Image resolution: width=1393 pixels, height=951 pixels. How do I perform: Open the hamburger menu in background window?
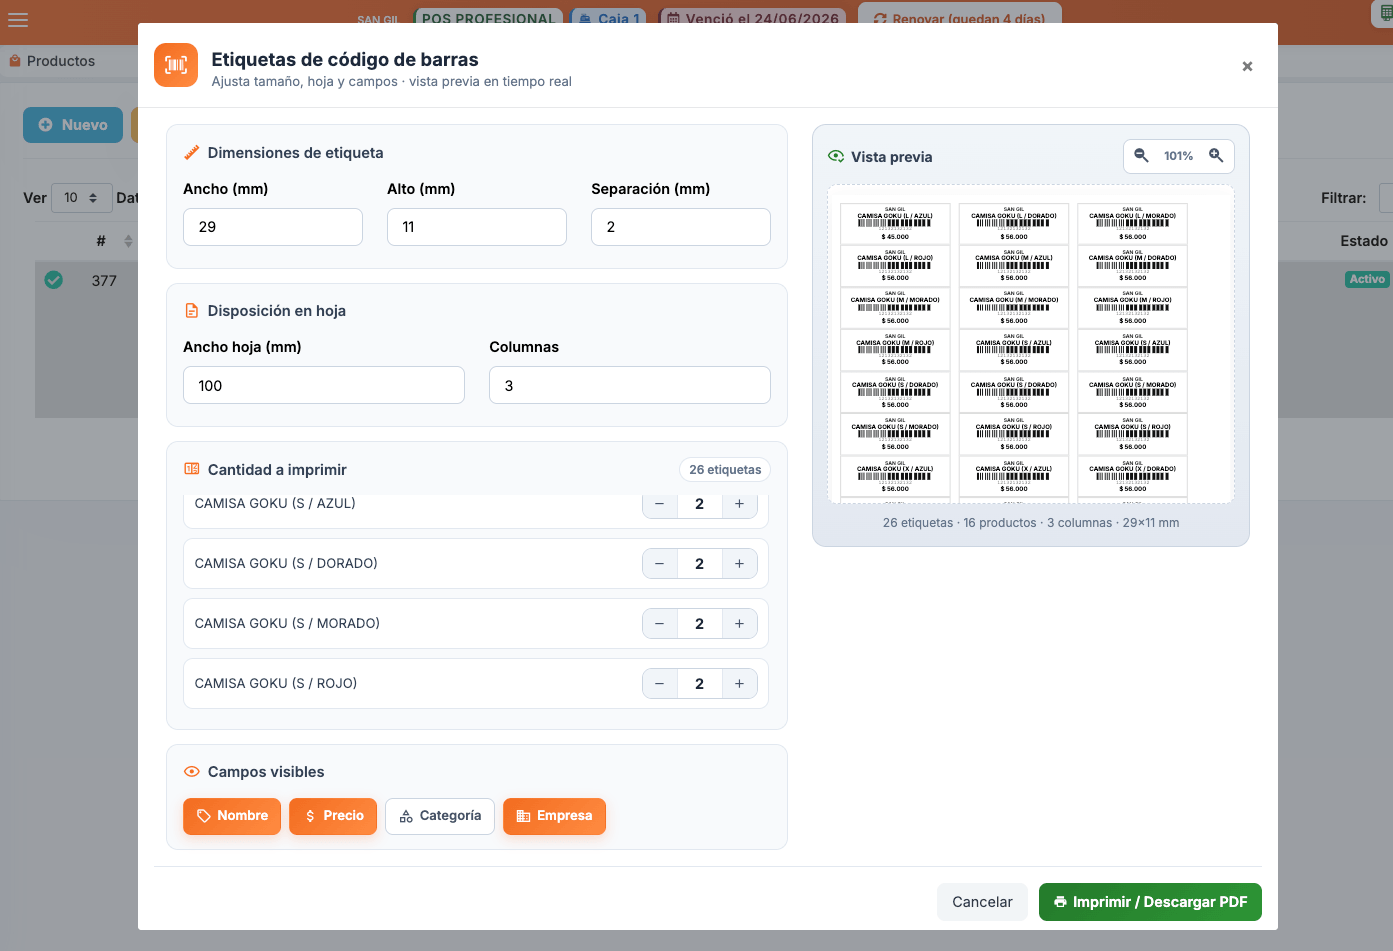point(17,19)
